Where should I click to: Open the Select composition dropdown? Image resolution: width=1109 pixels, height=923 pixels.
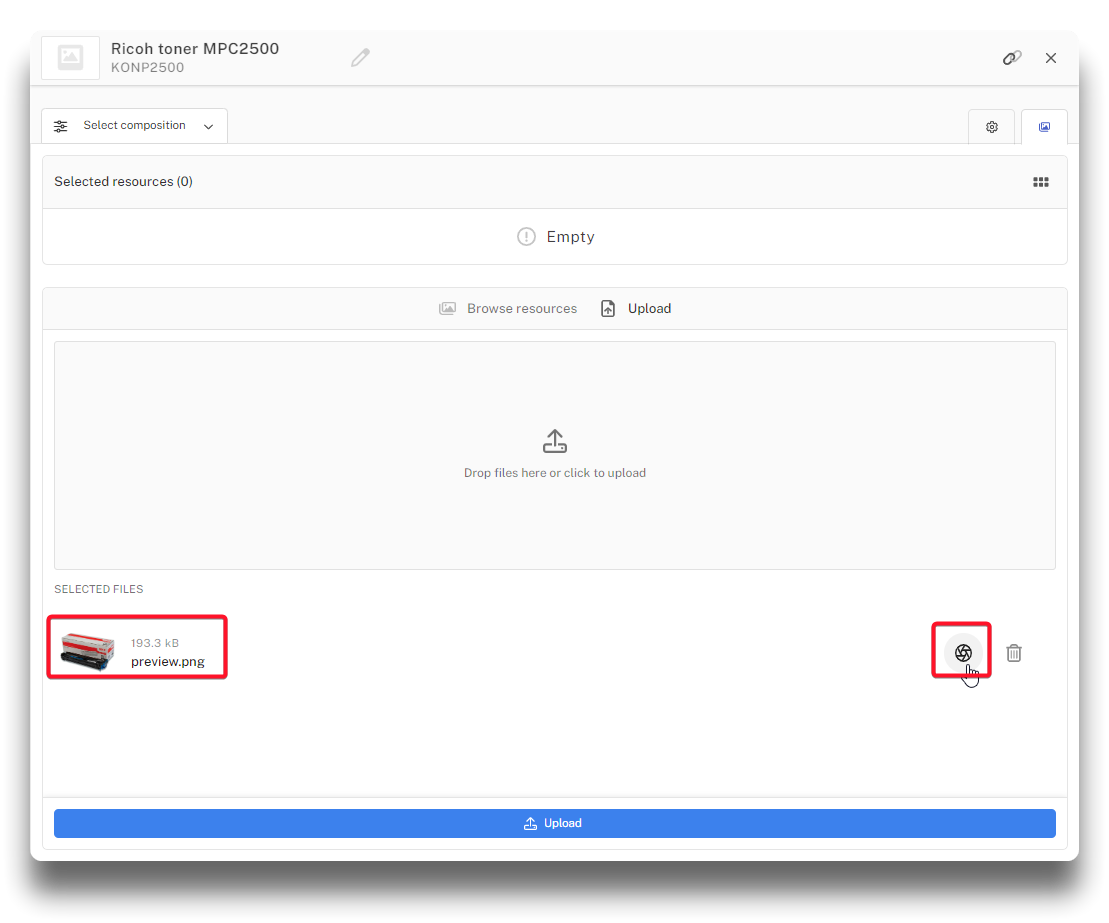(x=134, y=126)
